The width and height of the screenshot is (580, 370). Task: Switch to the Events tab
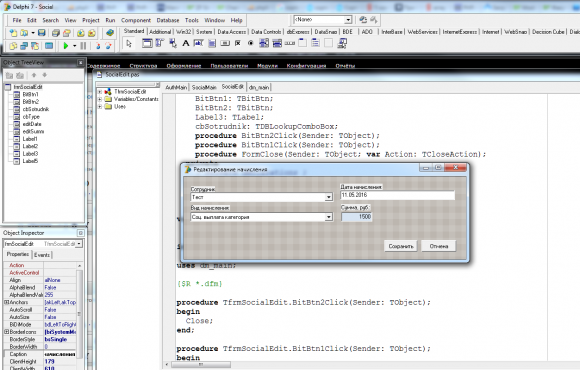point(42,255)
